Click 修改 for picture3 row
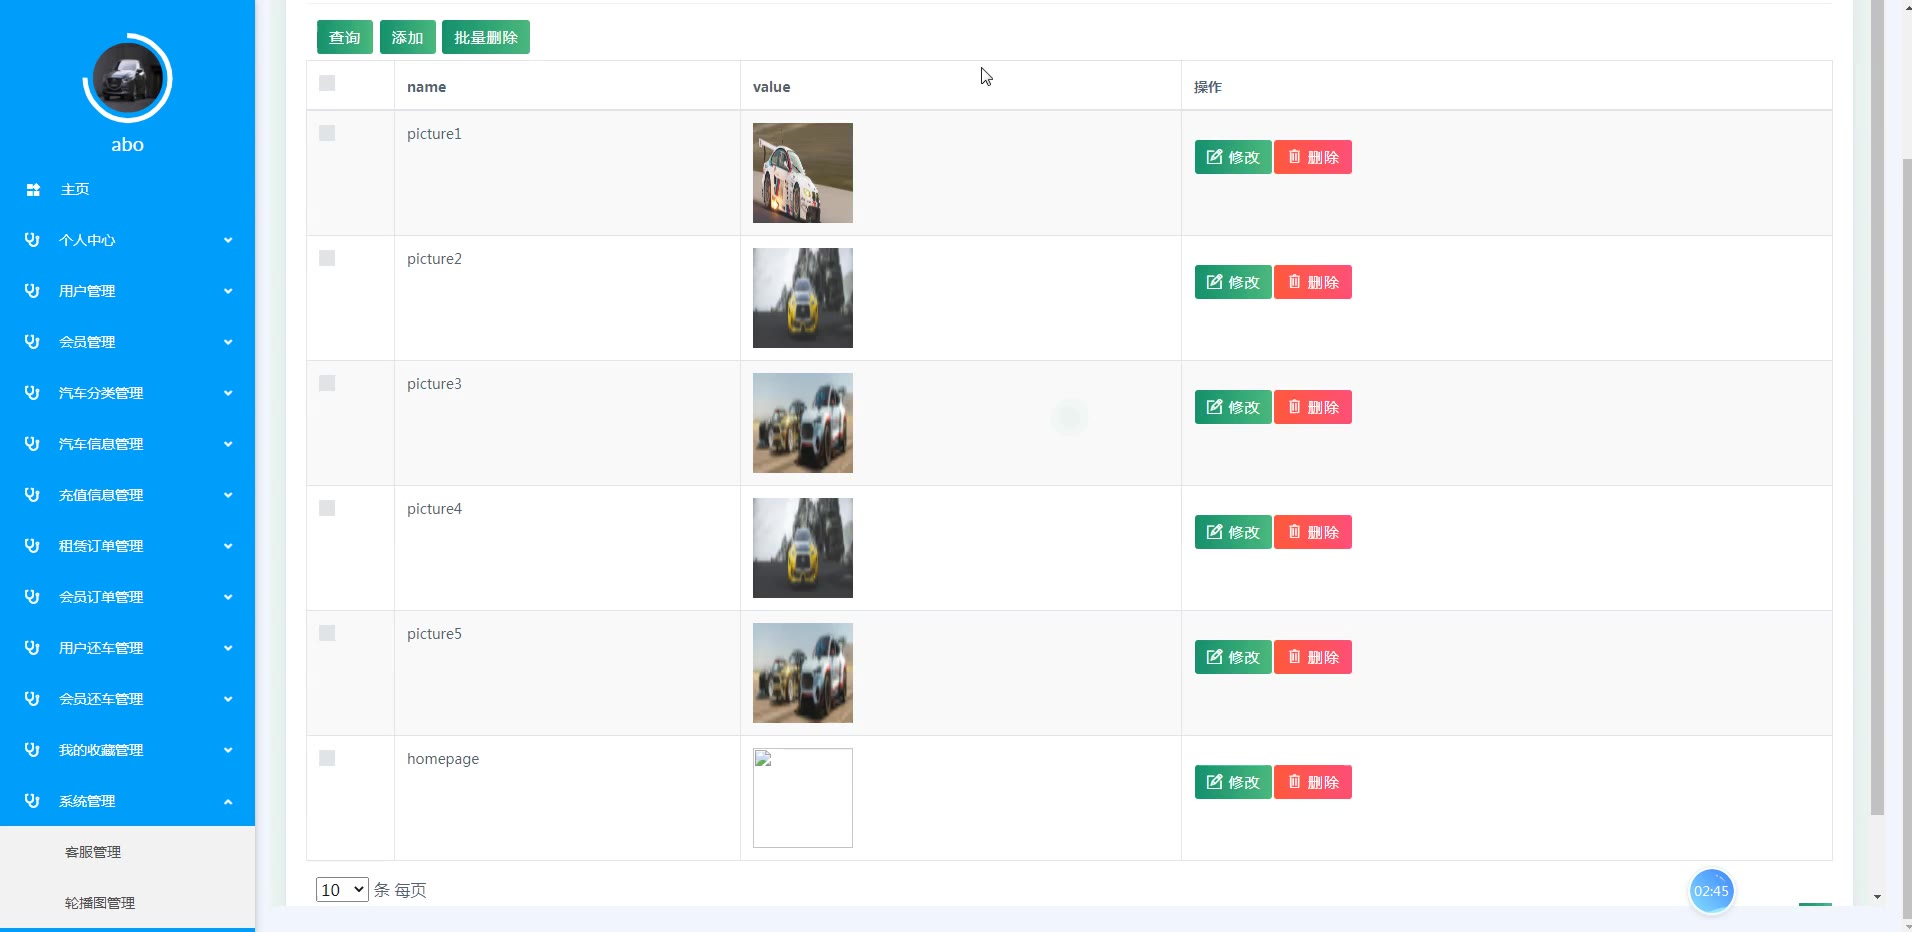This screenshot has height=932, width=1912. click(x=1233, y=407)
